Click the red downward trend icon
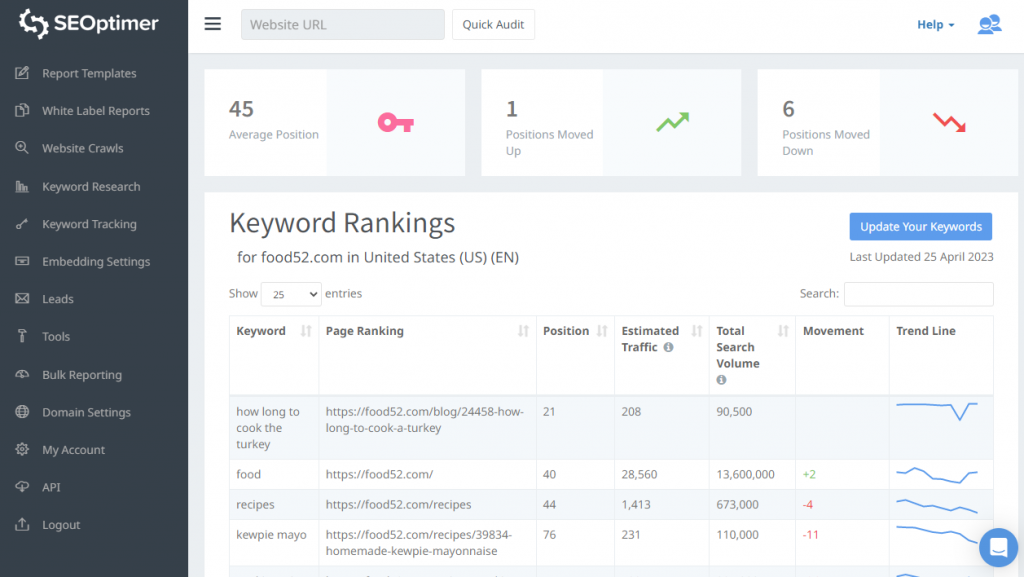Screen dimensions: 1024x577 (x=949, y=122)
